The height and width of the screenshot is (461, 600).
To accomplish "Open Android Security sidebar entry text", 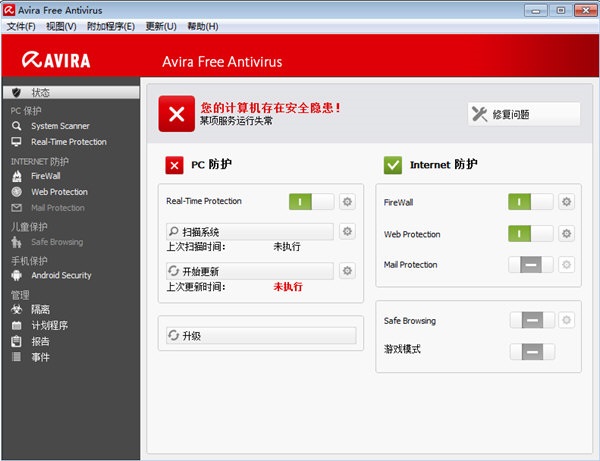I will (x=62, y=275).
